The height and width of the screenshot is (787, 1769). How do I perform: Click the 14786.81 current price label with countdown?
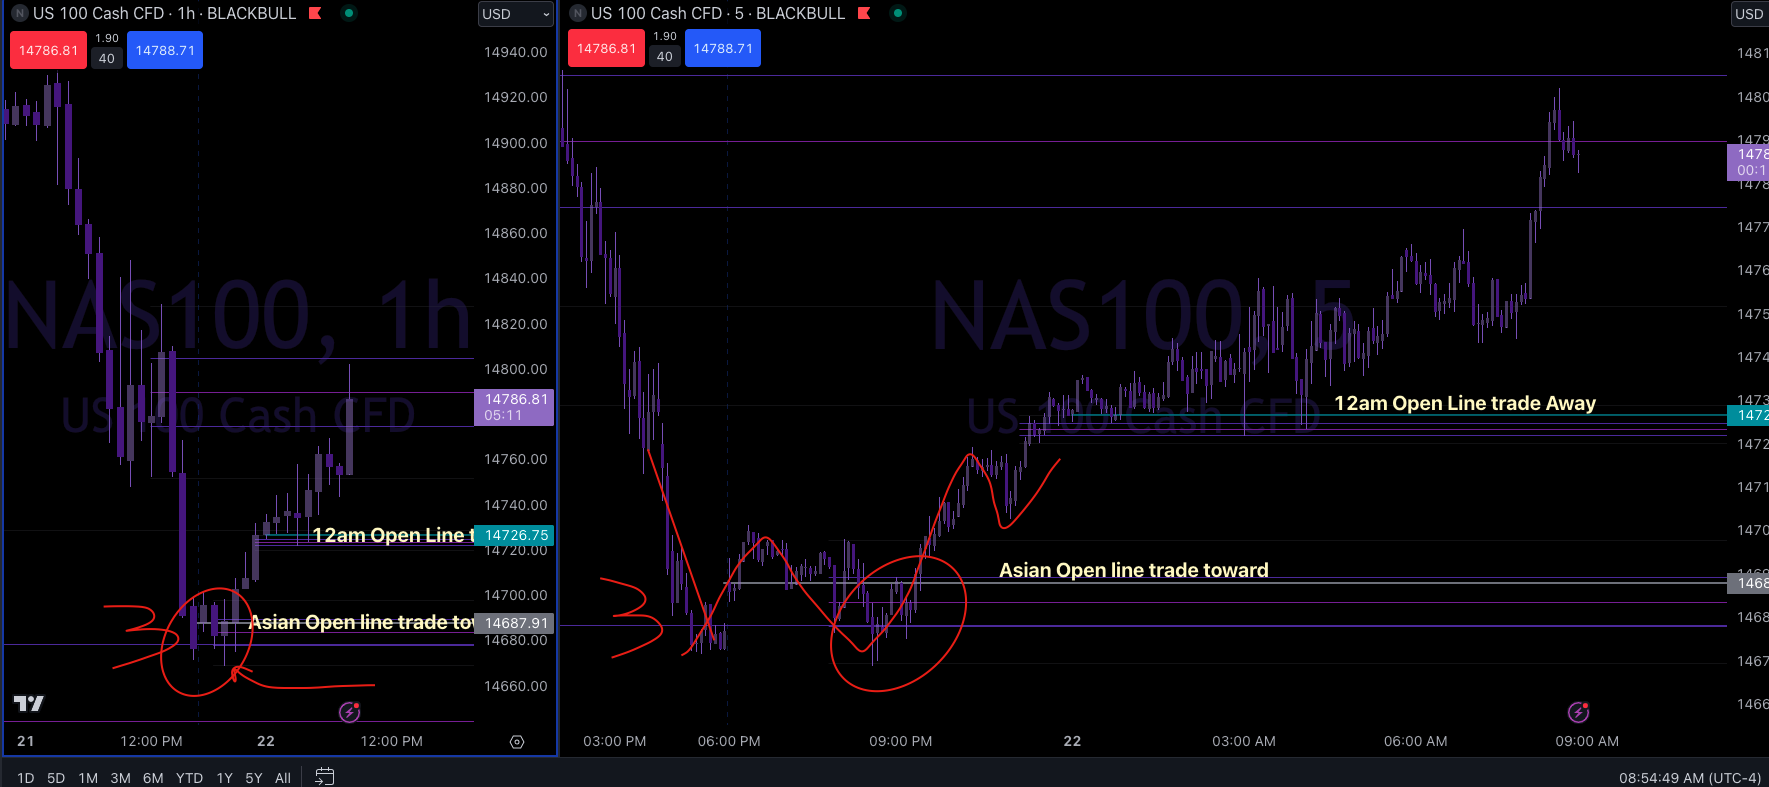click(x=514, y=407)
